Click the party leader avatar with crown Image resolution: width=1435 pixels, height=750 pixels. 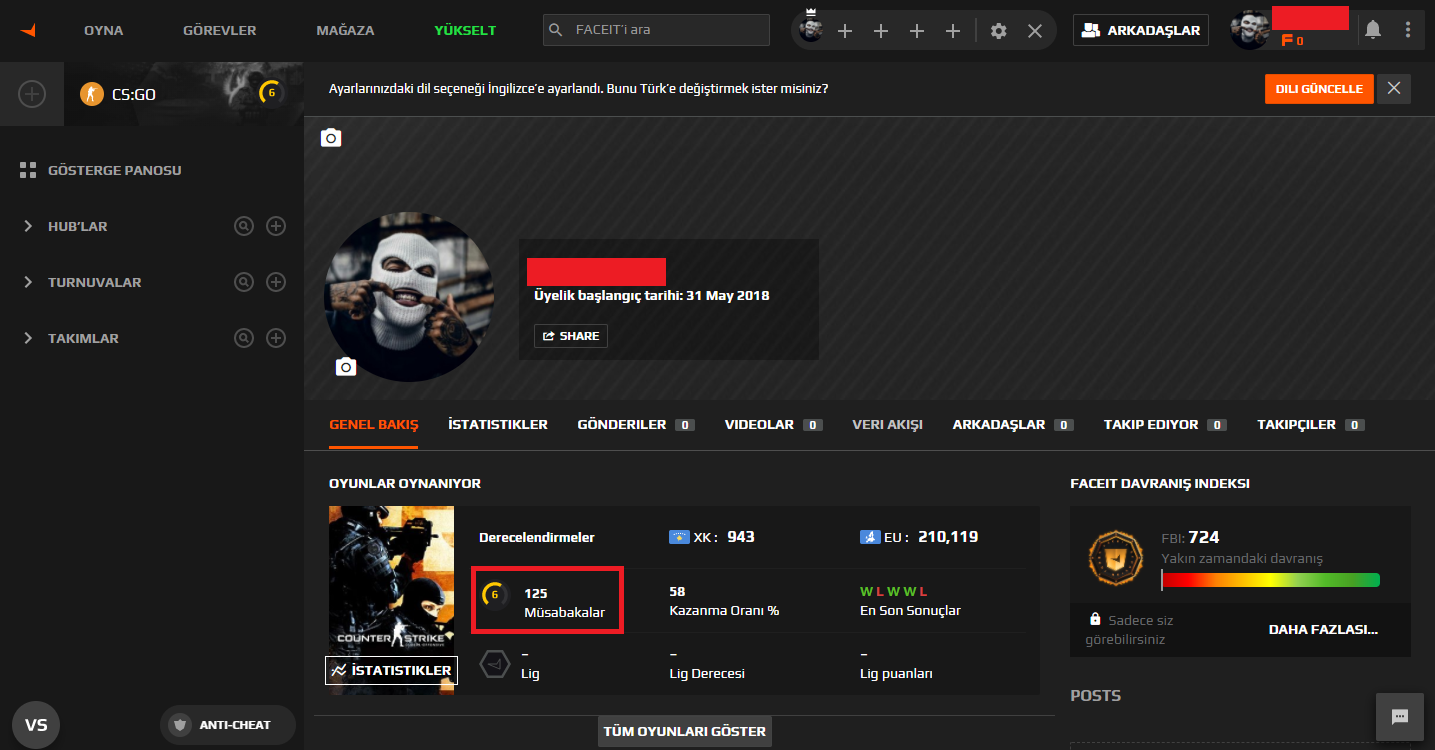[812, 30]
